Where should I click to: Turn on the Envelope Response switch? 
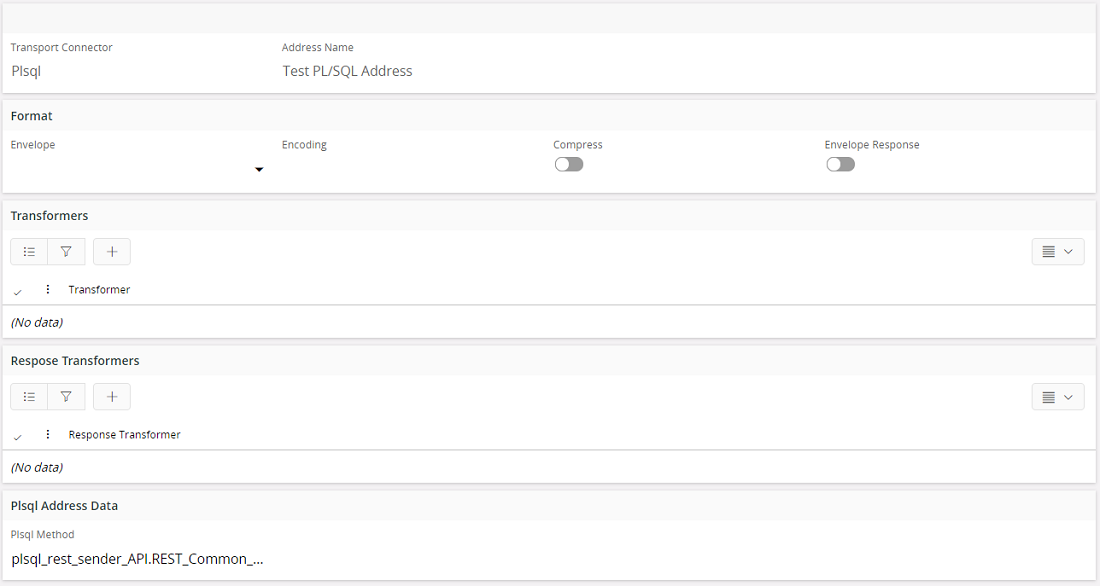(x=840, y=164)
